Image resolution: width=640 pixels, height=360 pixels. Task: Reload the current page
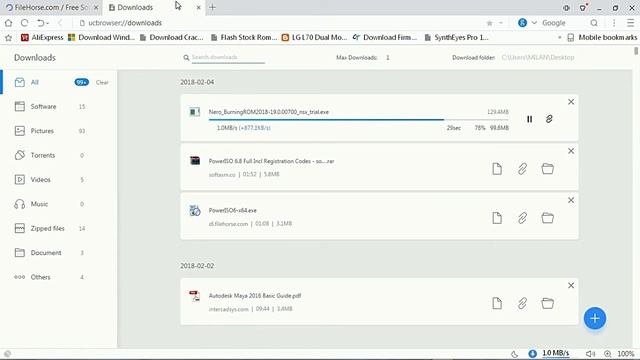click(24, 23)
